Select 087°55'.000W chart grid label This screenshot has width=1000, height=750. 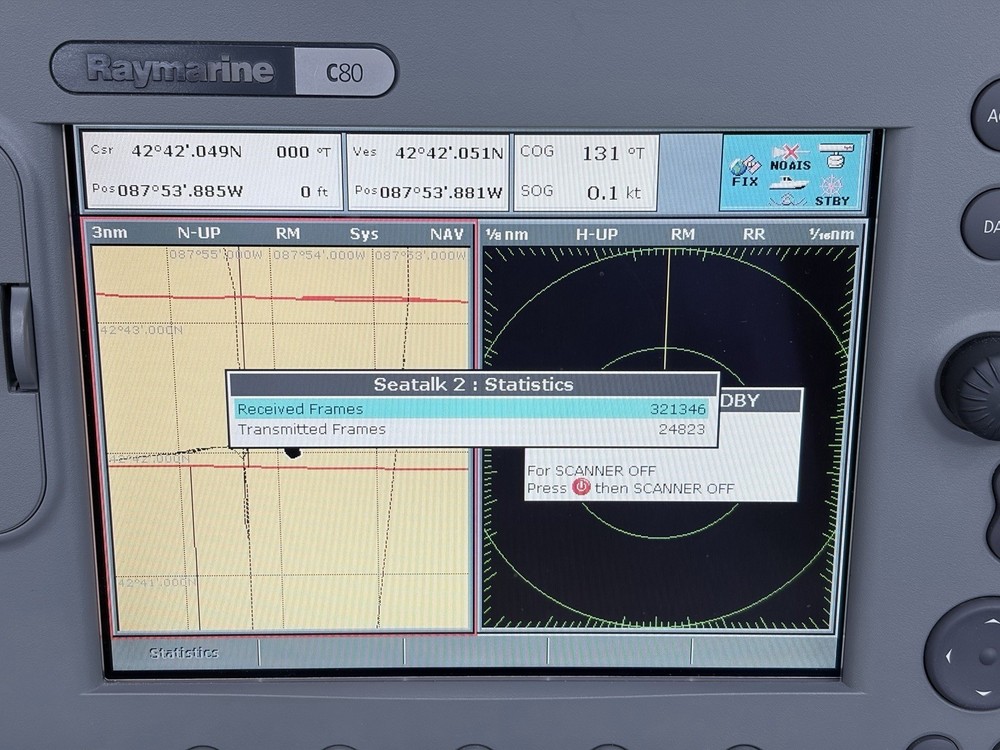[x=216, y=254]
